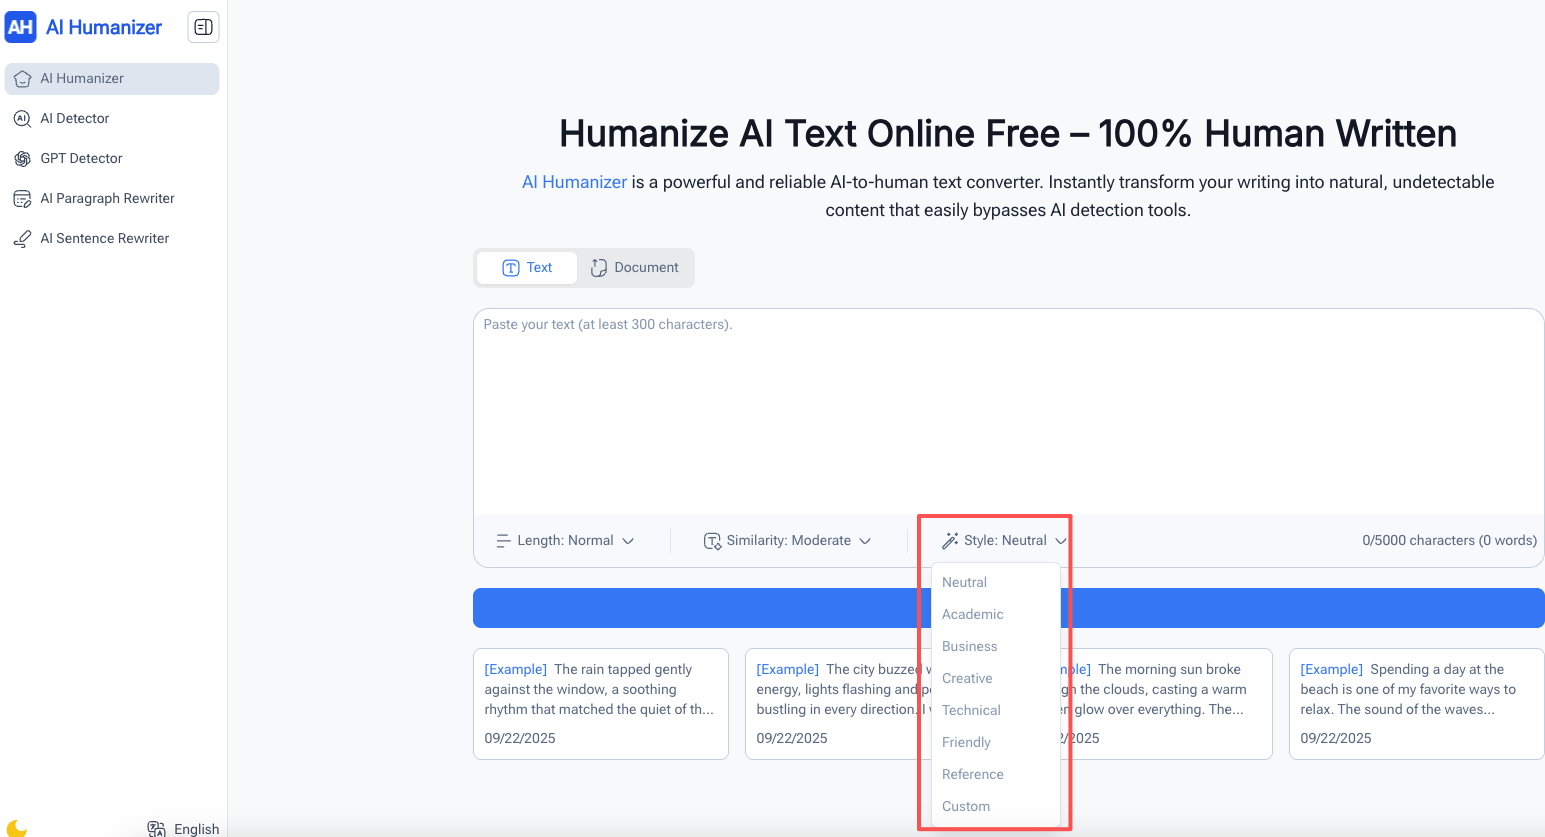Open the day at the beach example card
Screen dimensions: 1545x837
click(x=1417, y=704)
